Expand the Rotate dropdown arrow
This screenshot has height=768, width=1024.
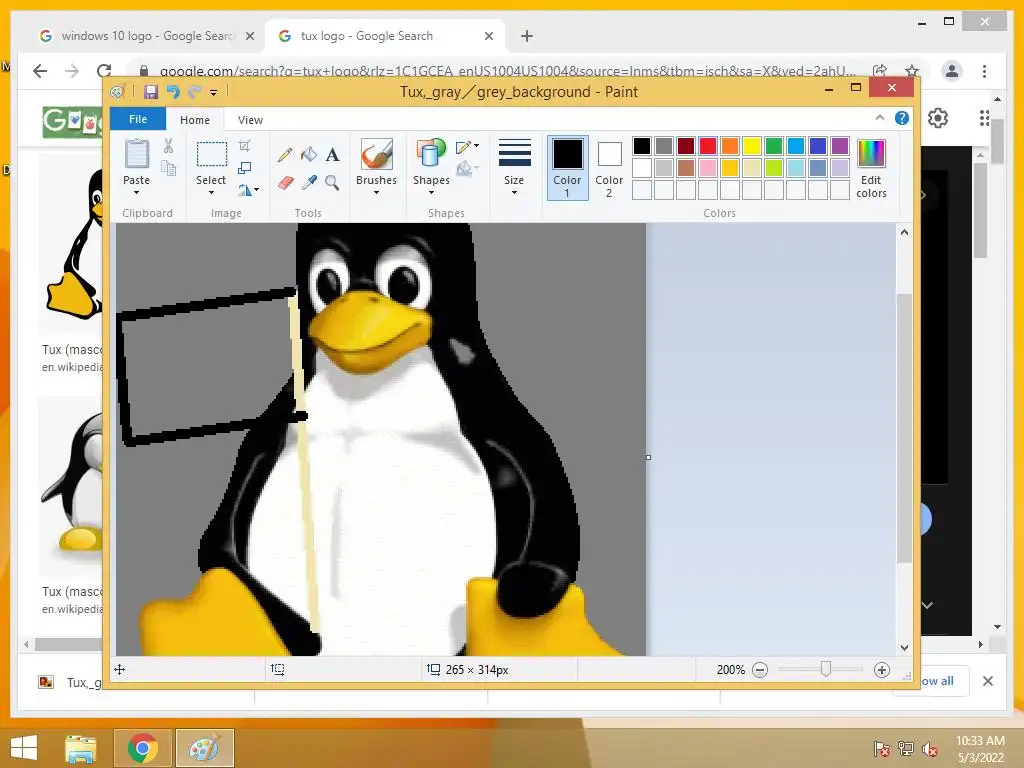click(257, 190)
